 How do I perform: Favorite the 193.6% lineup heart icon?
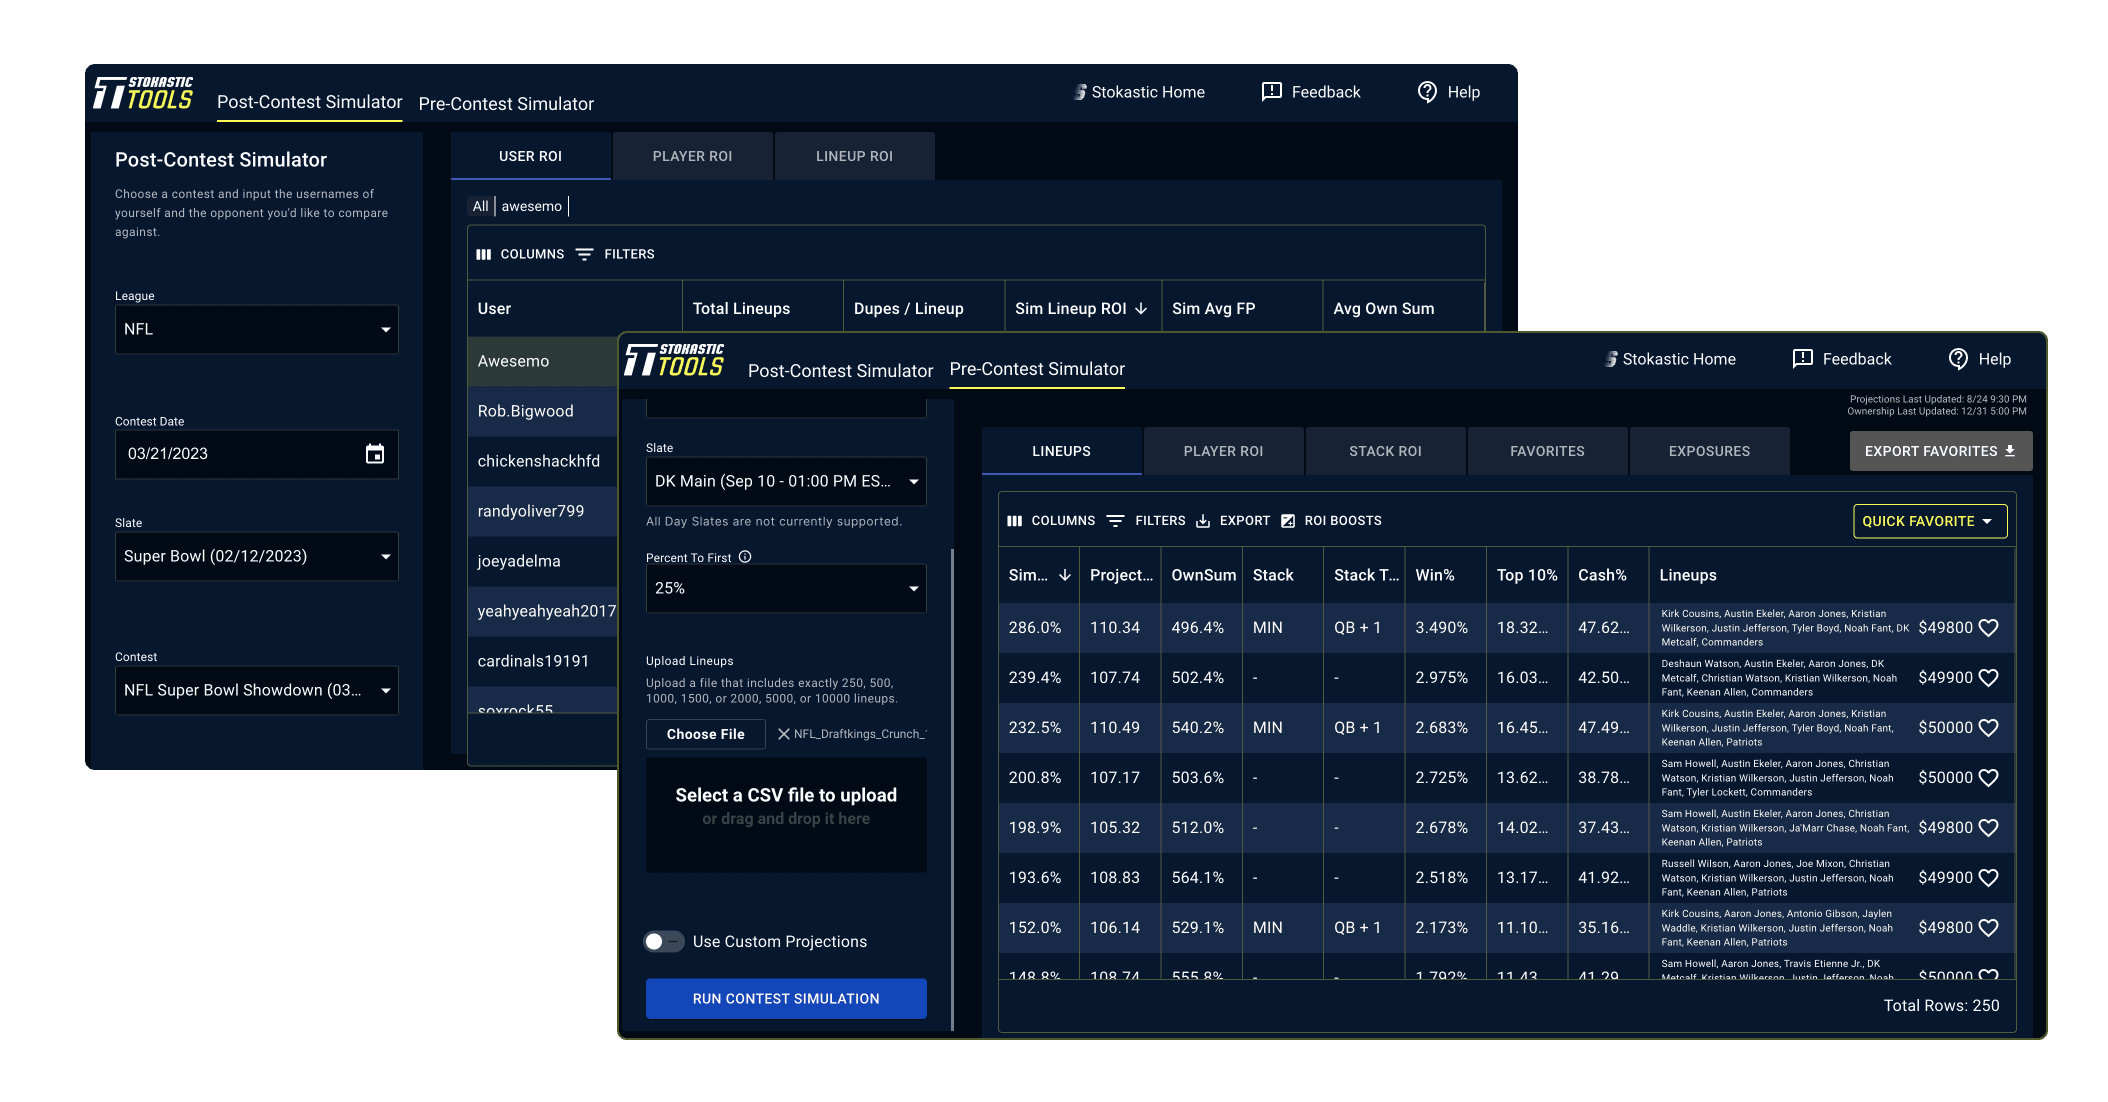(x=1989, y=878)
